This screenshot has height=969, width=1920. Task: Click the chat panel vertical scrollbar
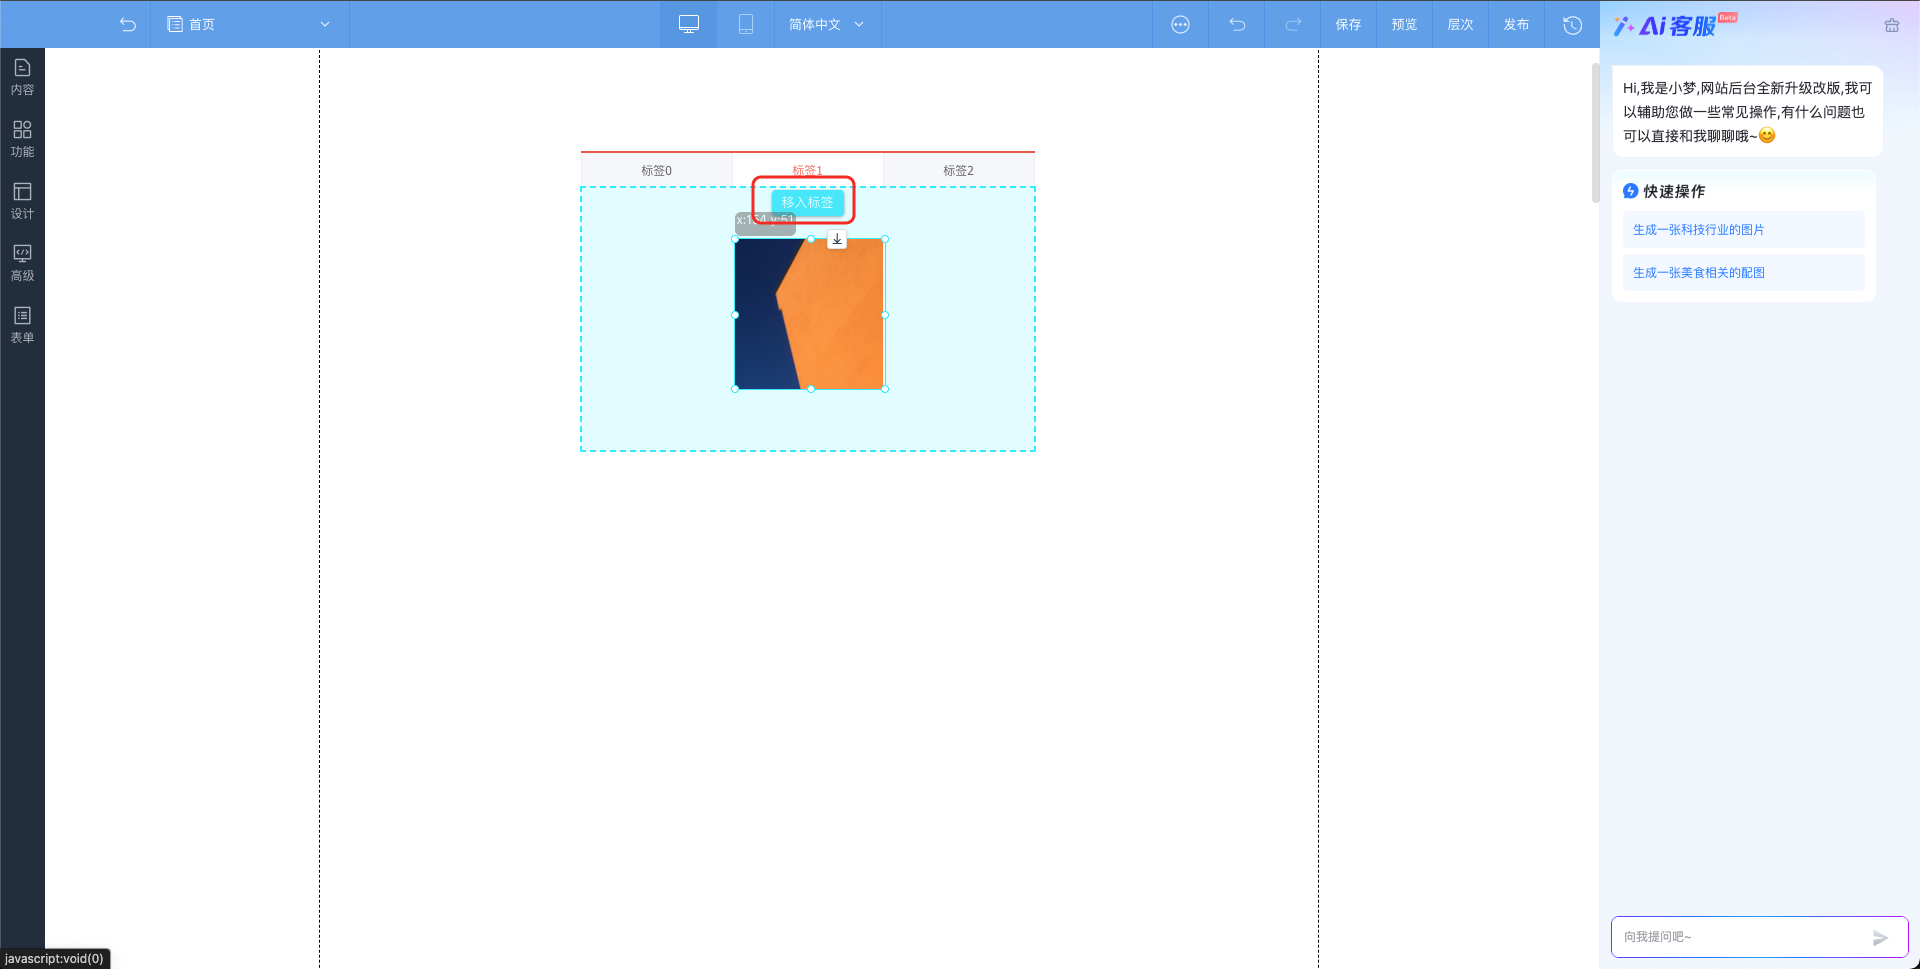(1595, 133)
